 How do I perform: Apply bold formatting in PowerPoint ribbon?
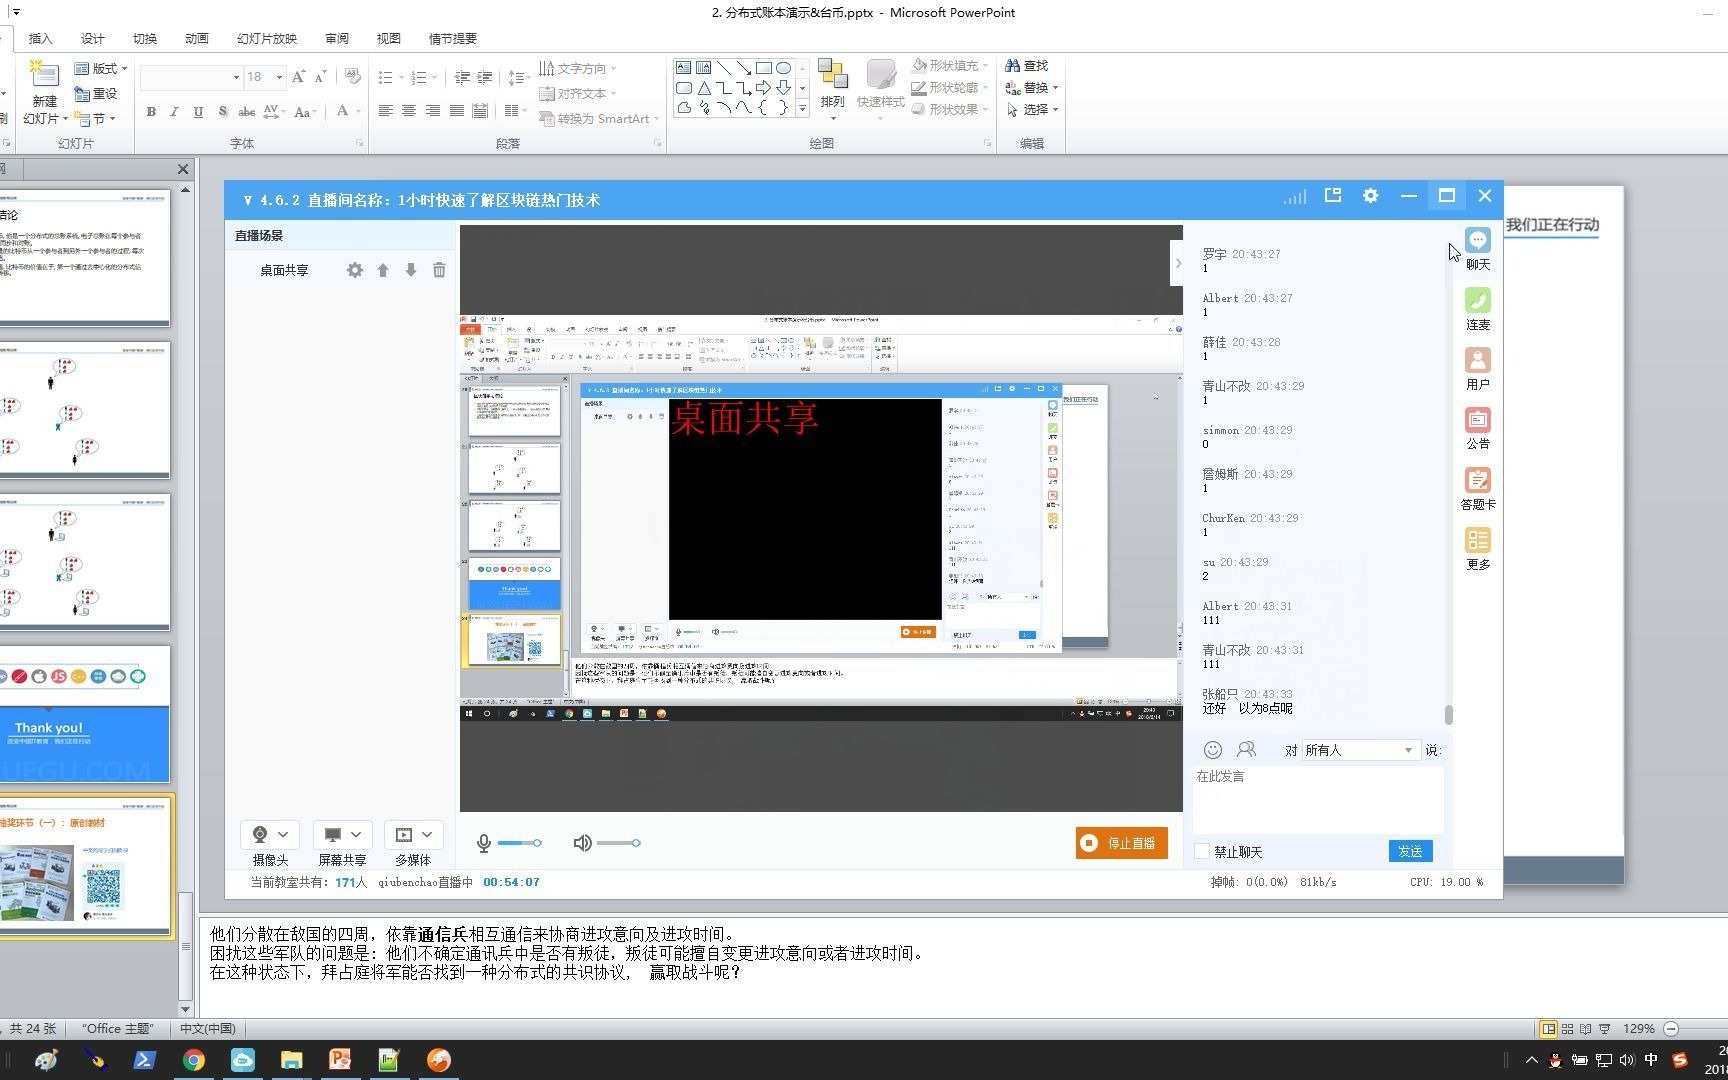[x=151, y=112]
